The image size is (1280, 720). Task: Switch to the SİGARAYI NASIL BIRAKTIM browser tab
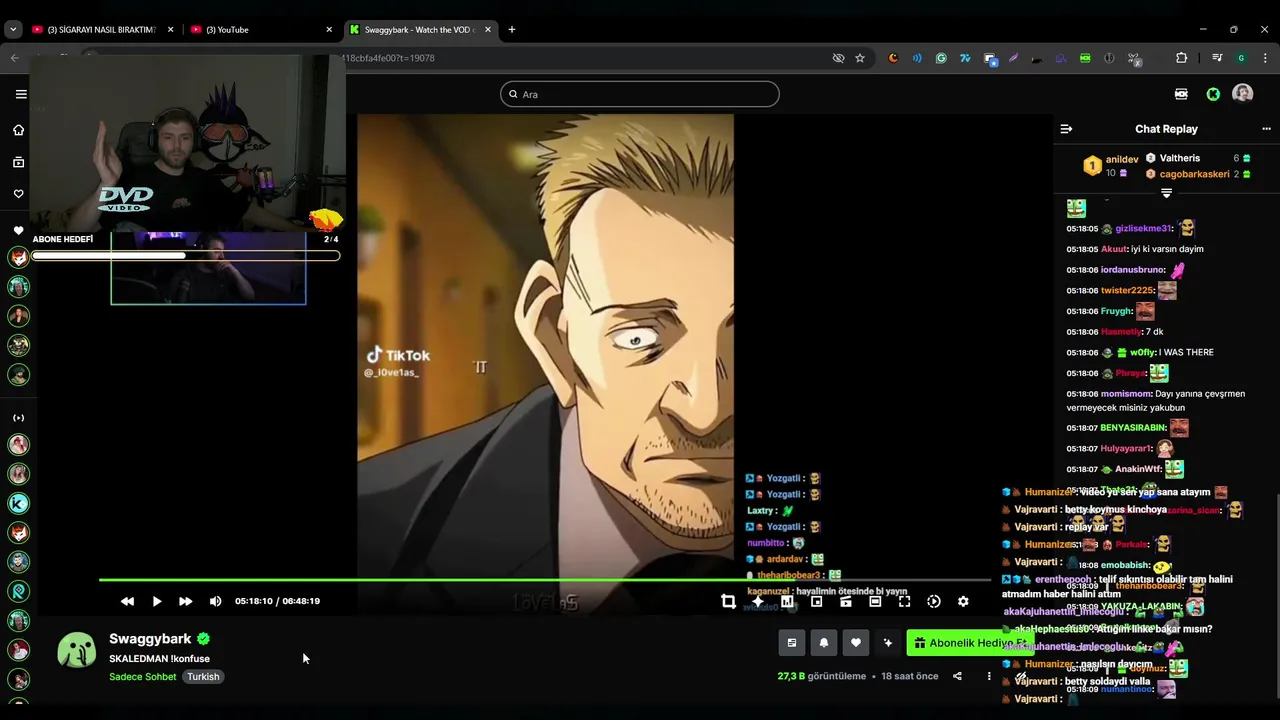[104, 30]
